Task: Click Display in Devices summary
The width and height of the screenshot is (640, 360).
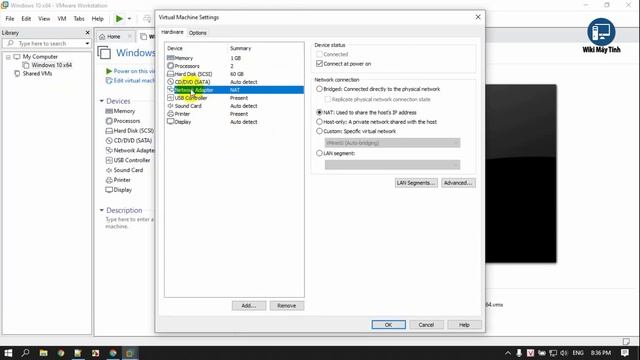Action: pyautogui.click(x=119, y=190)
